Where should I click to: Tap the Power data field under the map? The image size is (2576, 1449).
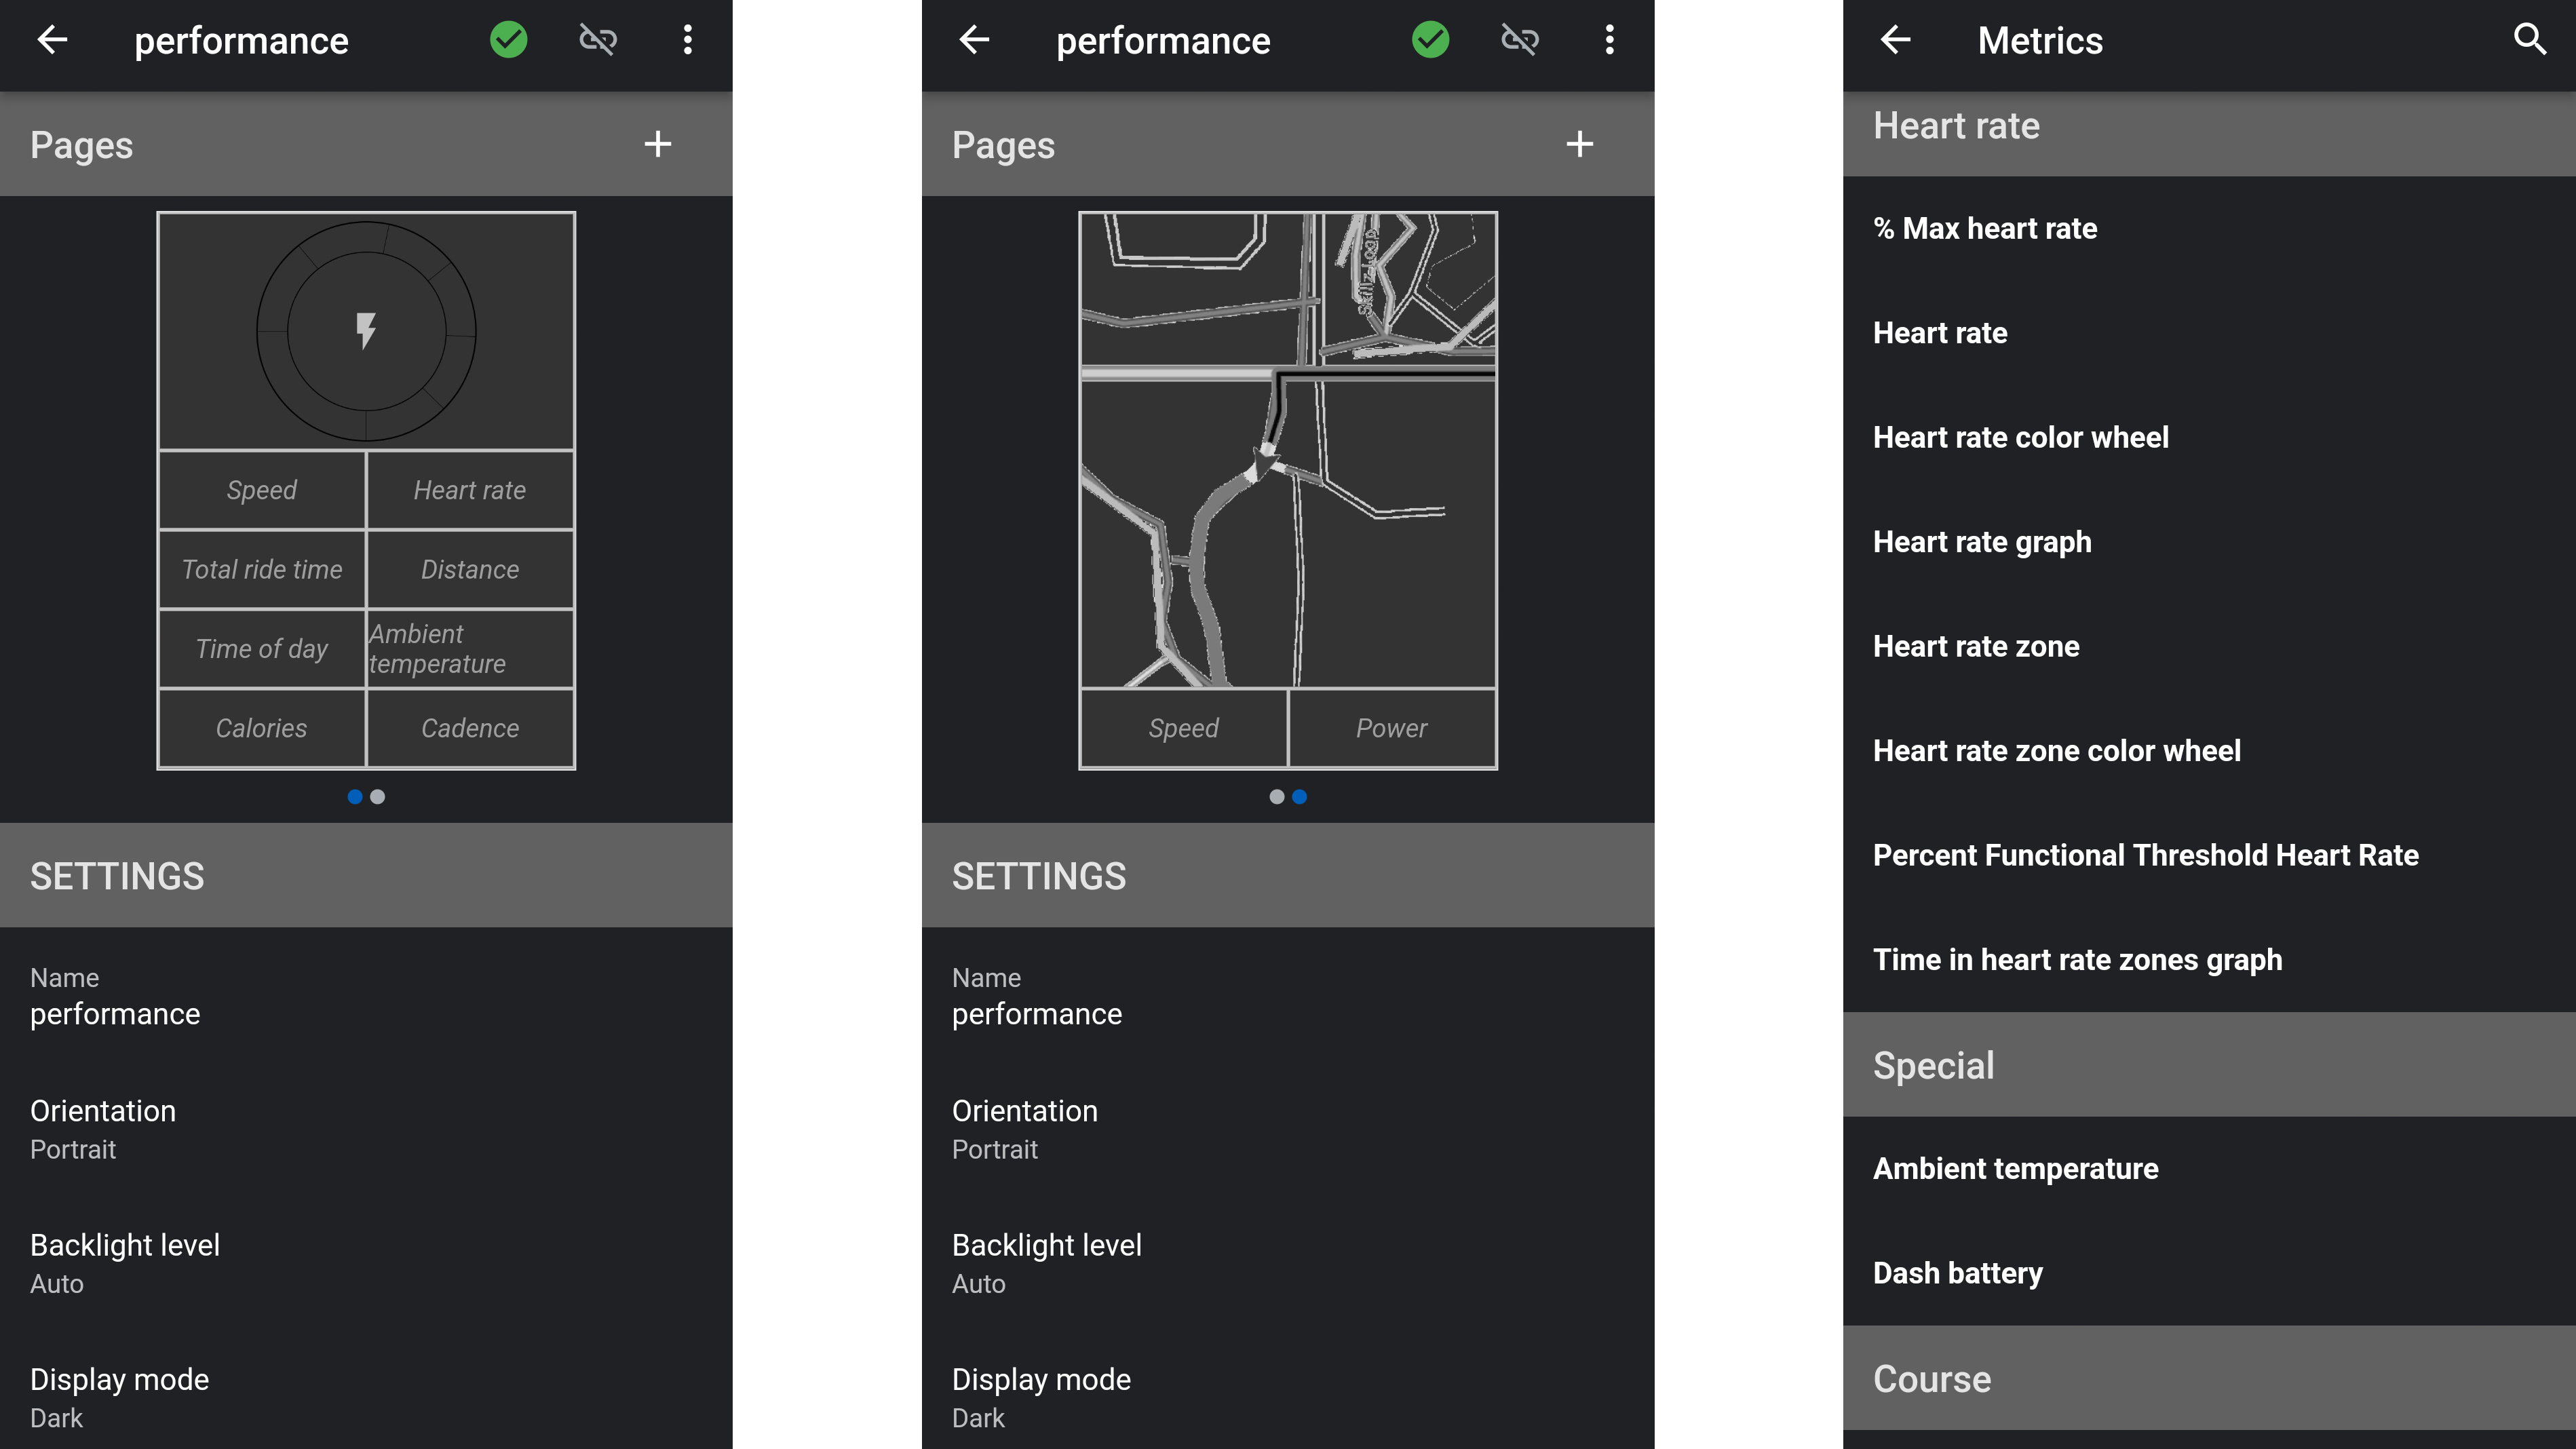click(1391, 728)
